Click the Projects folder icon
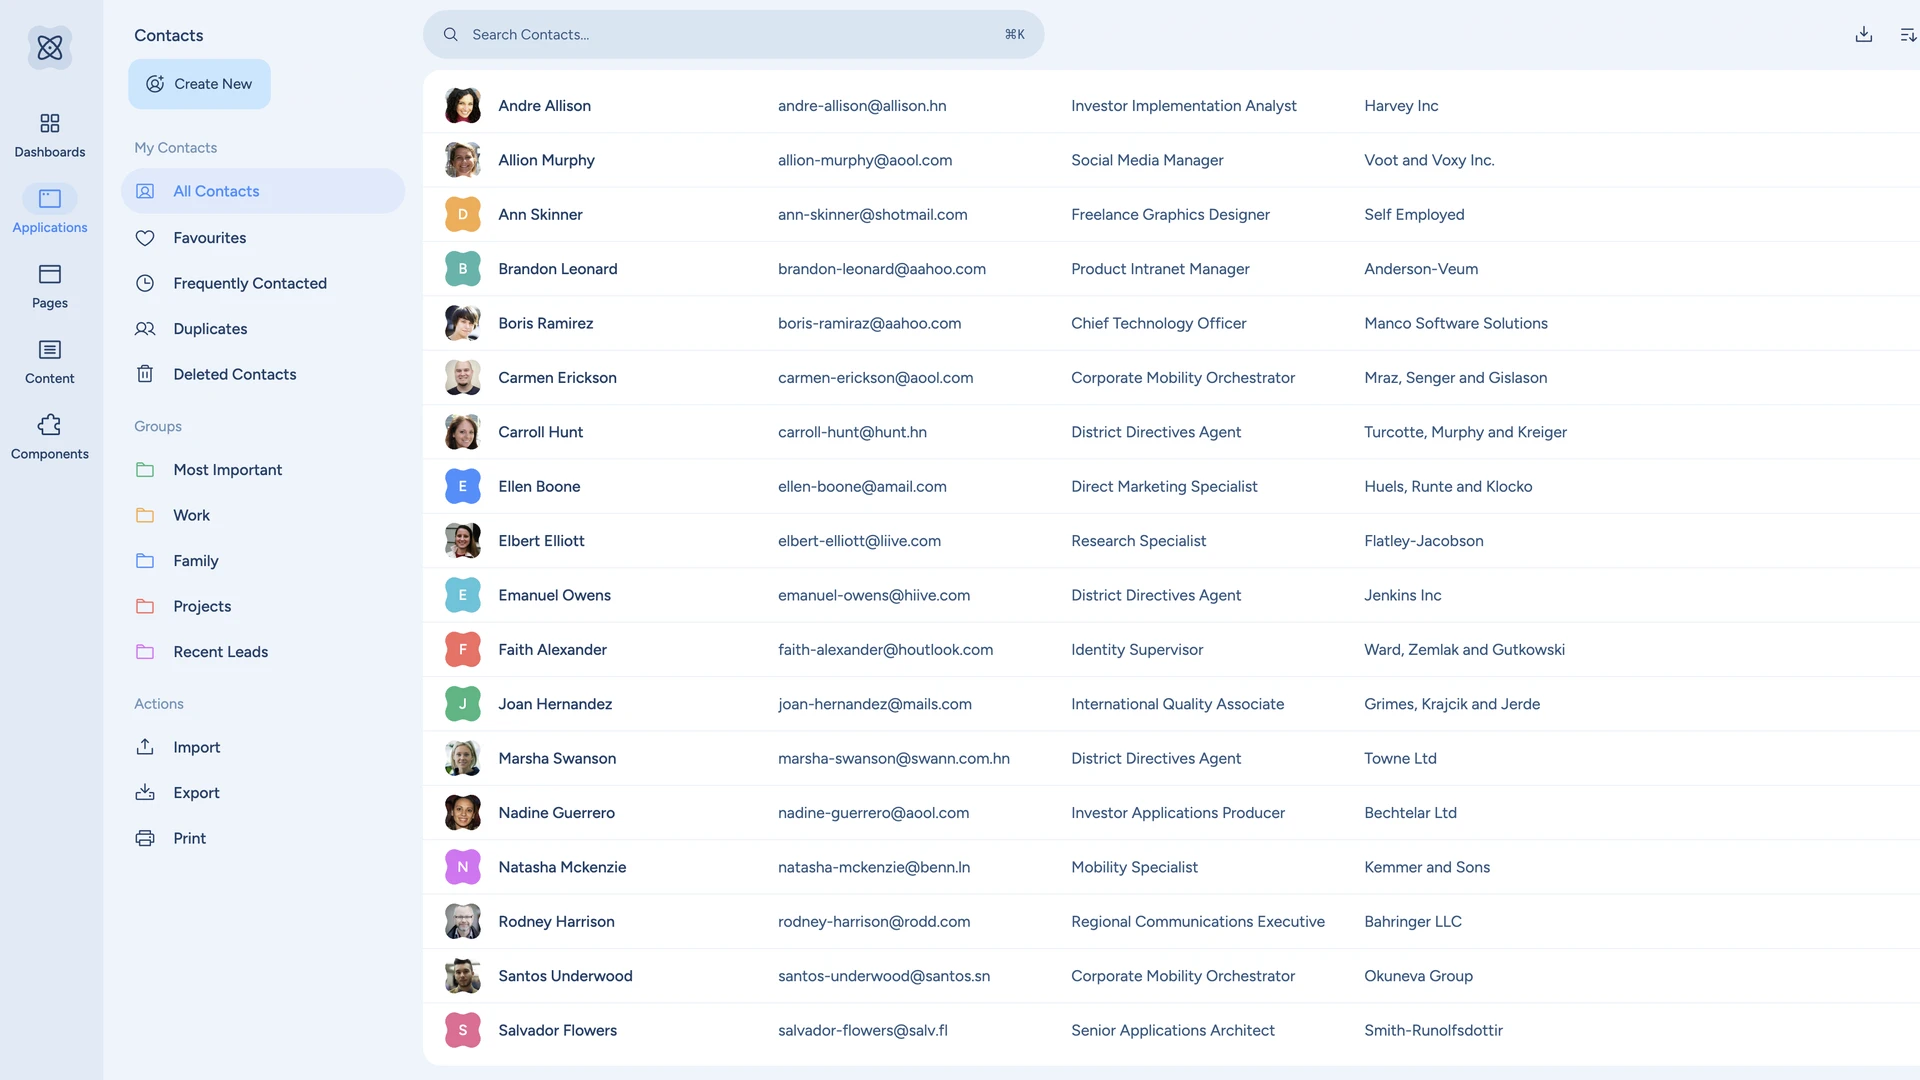The width and height of the screenshot is (1920, 1080). [x=145, y=606]
